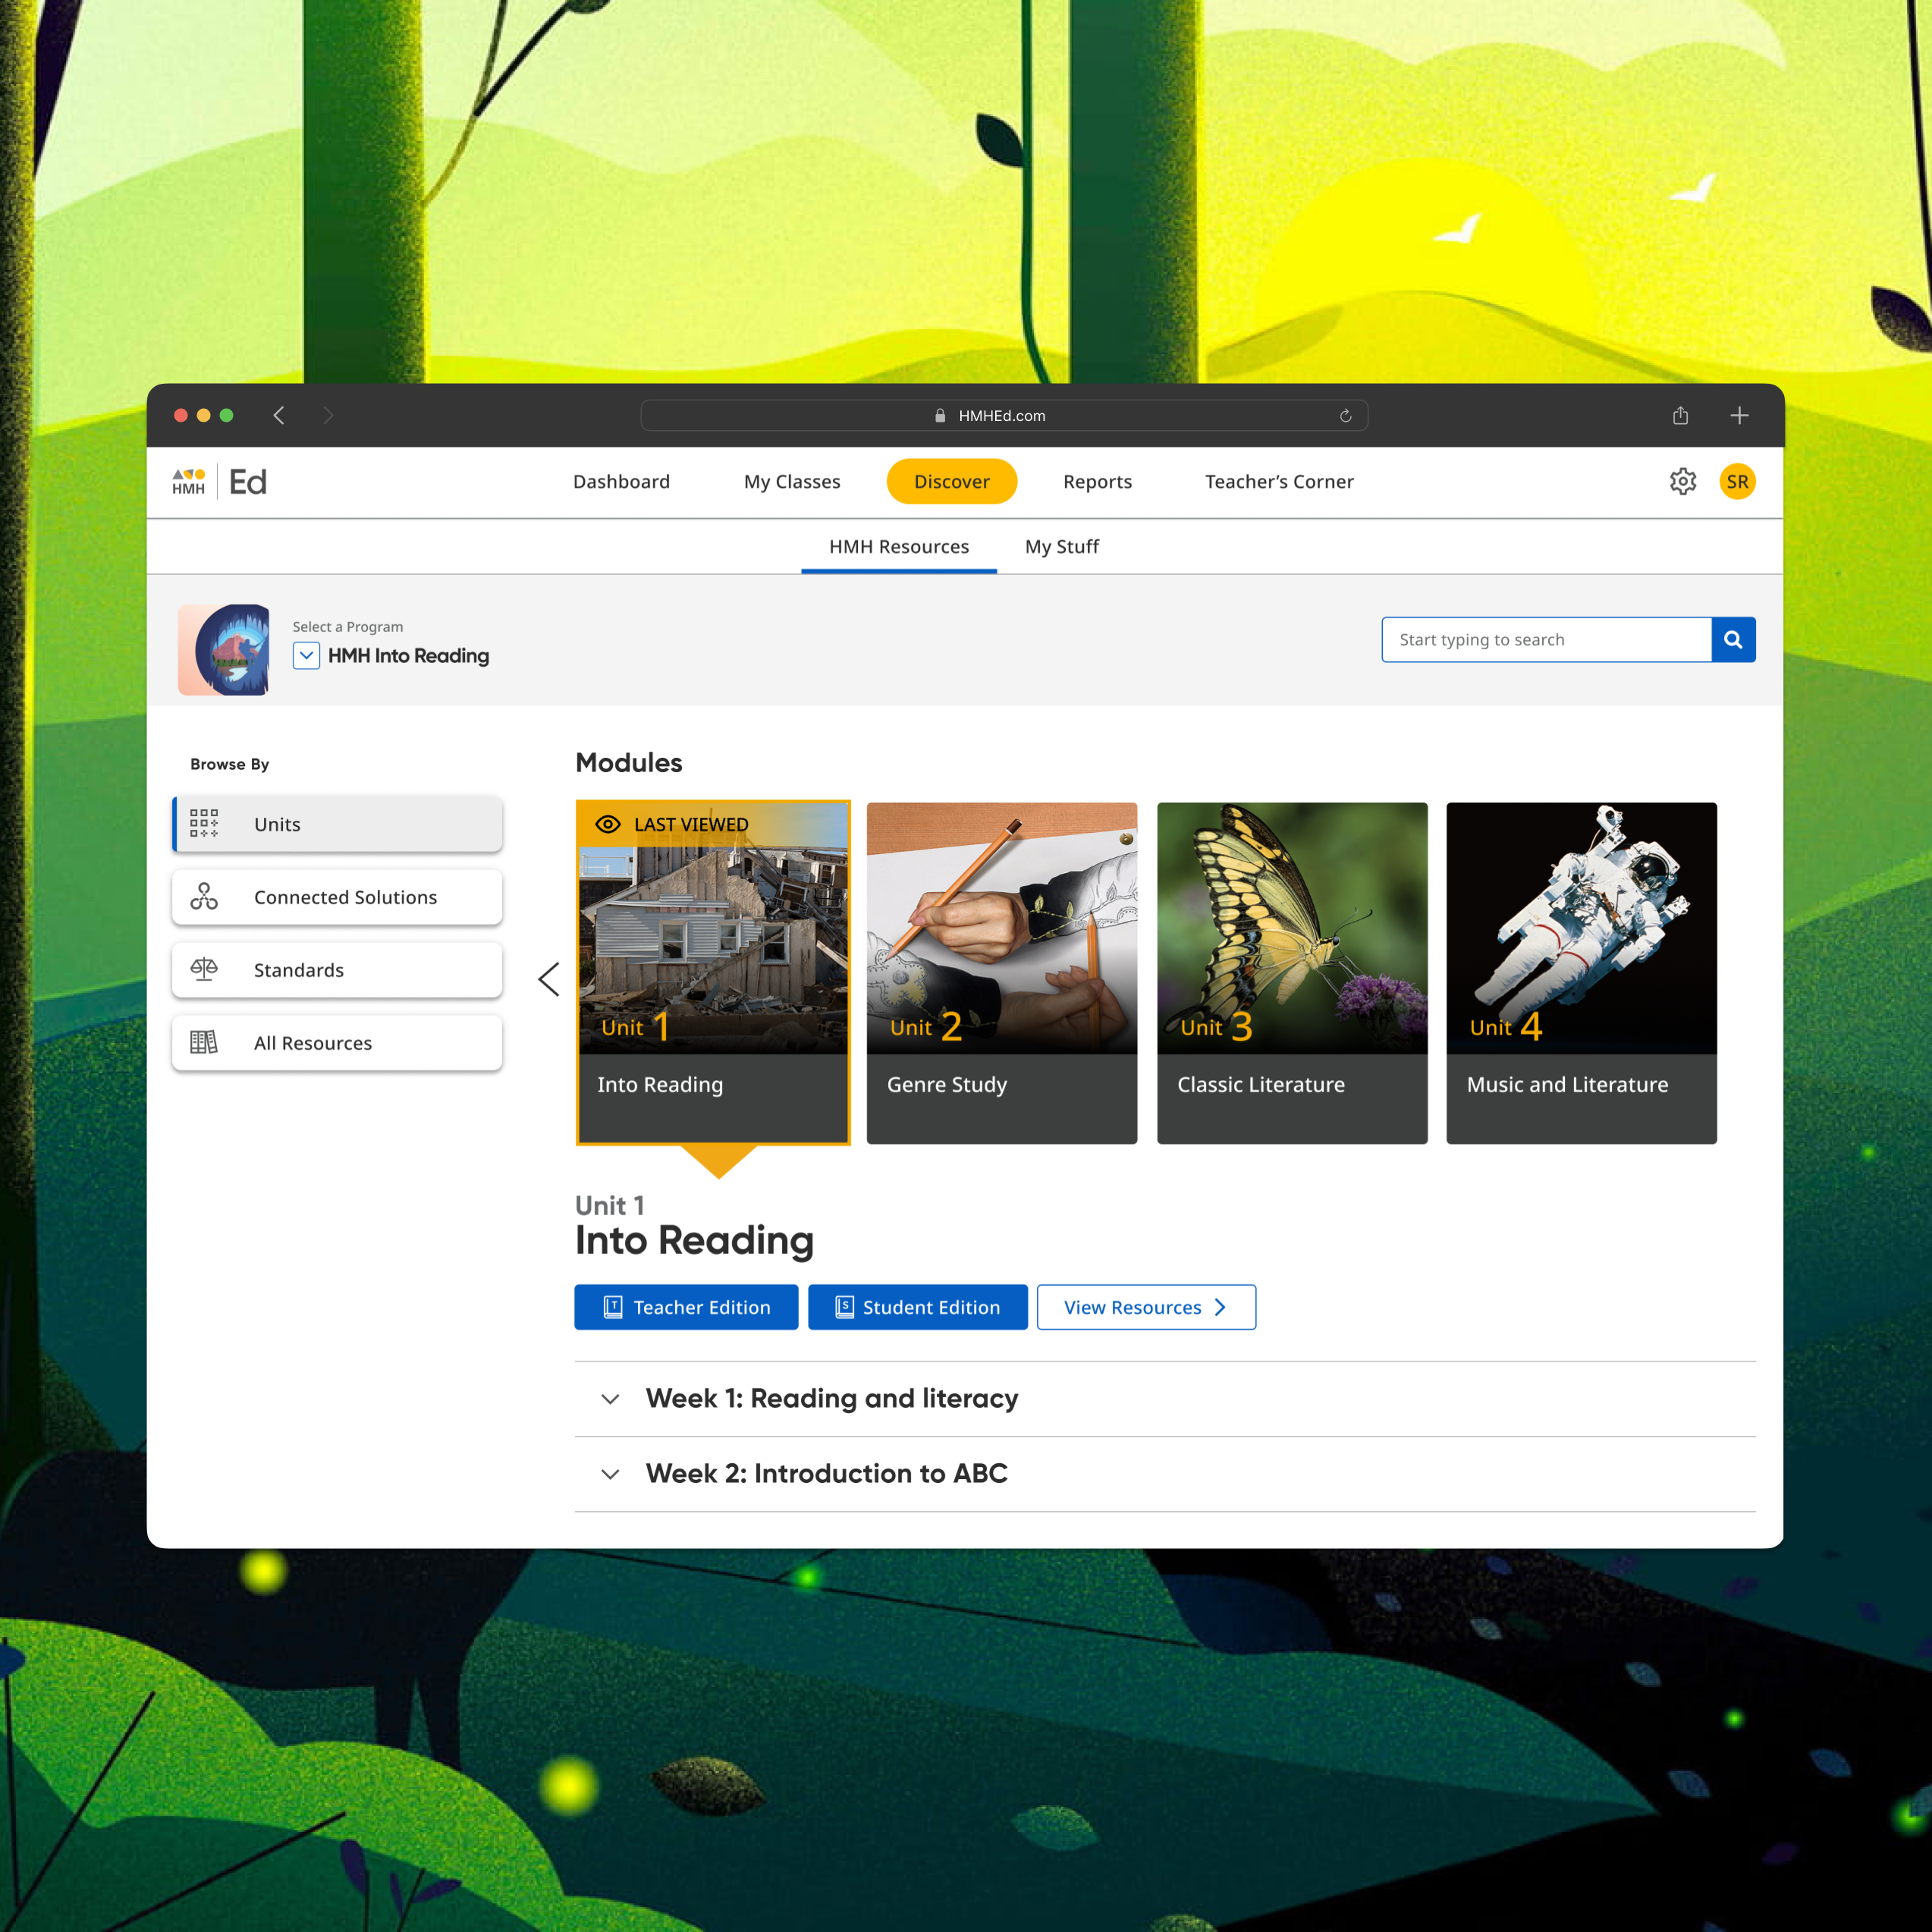
Task: Open a new tab with plus icon
Action: click(x=1739, y=415)
